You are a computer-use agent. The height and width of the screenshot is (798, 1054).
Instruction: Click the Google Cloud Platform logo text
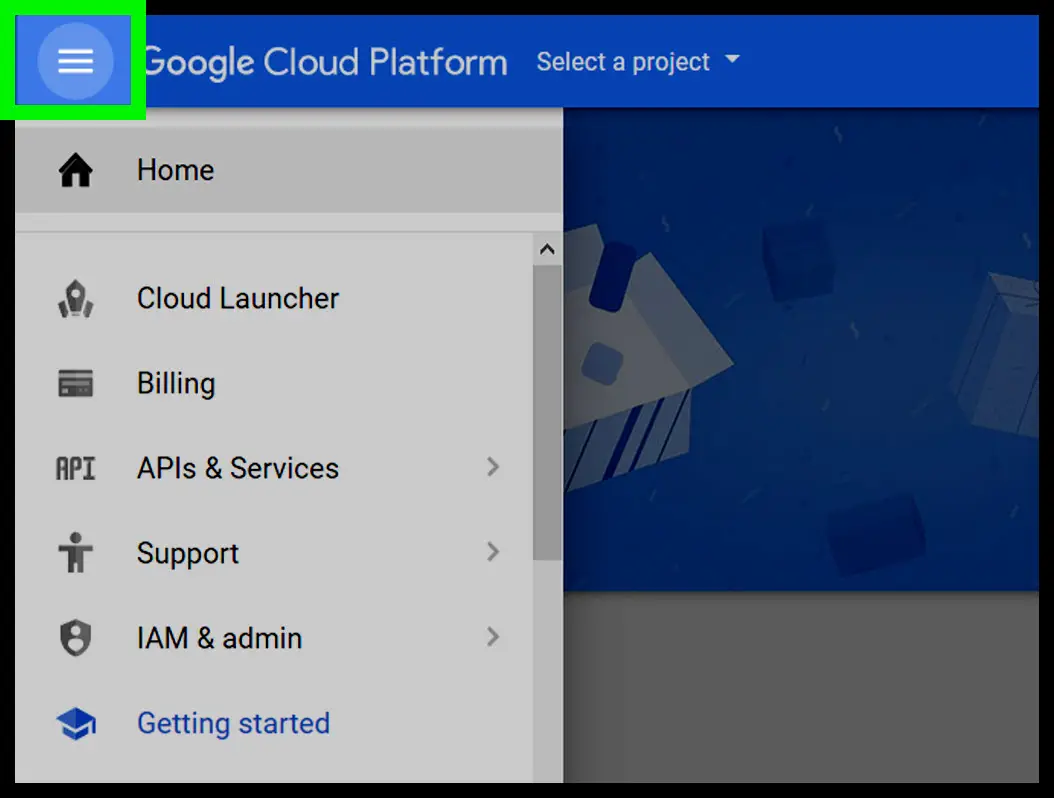(x=325, y=63)
